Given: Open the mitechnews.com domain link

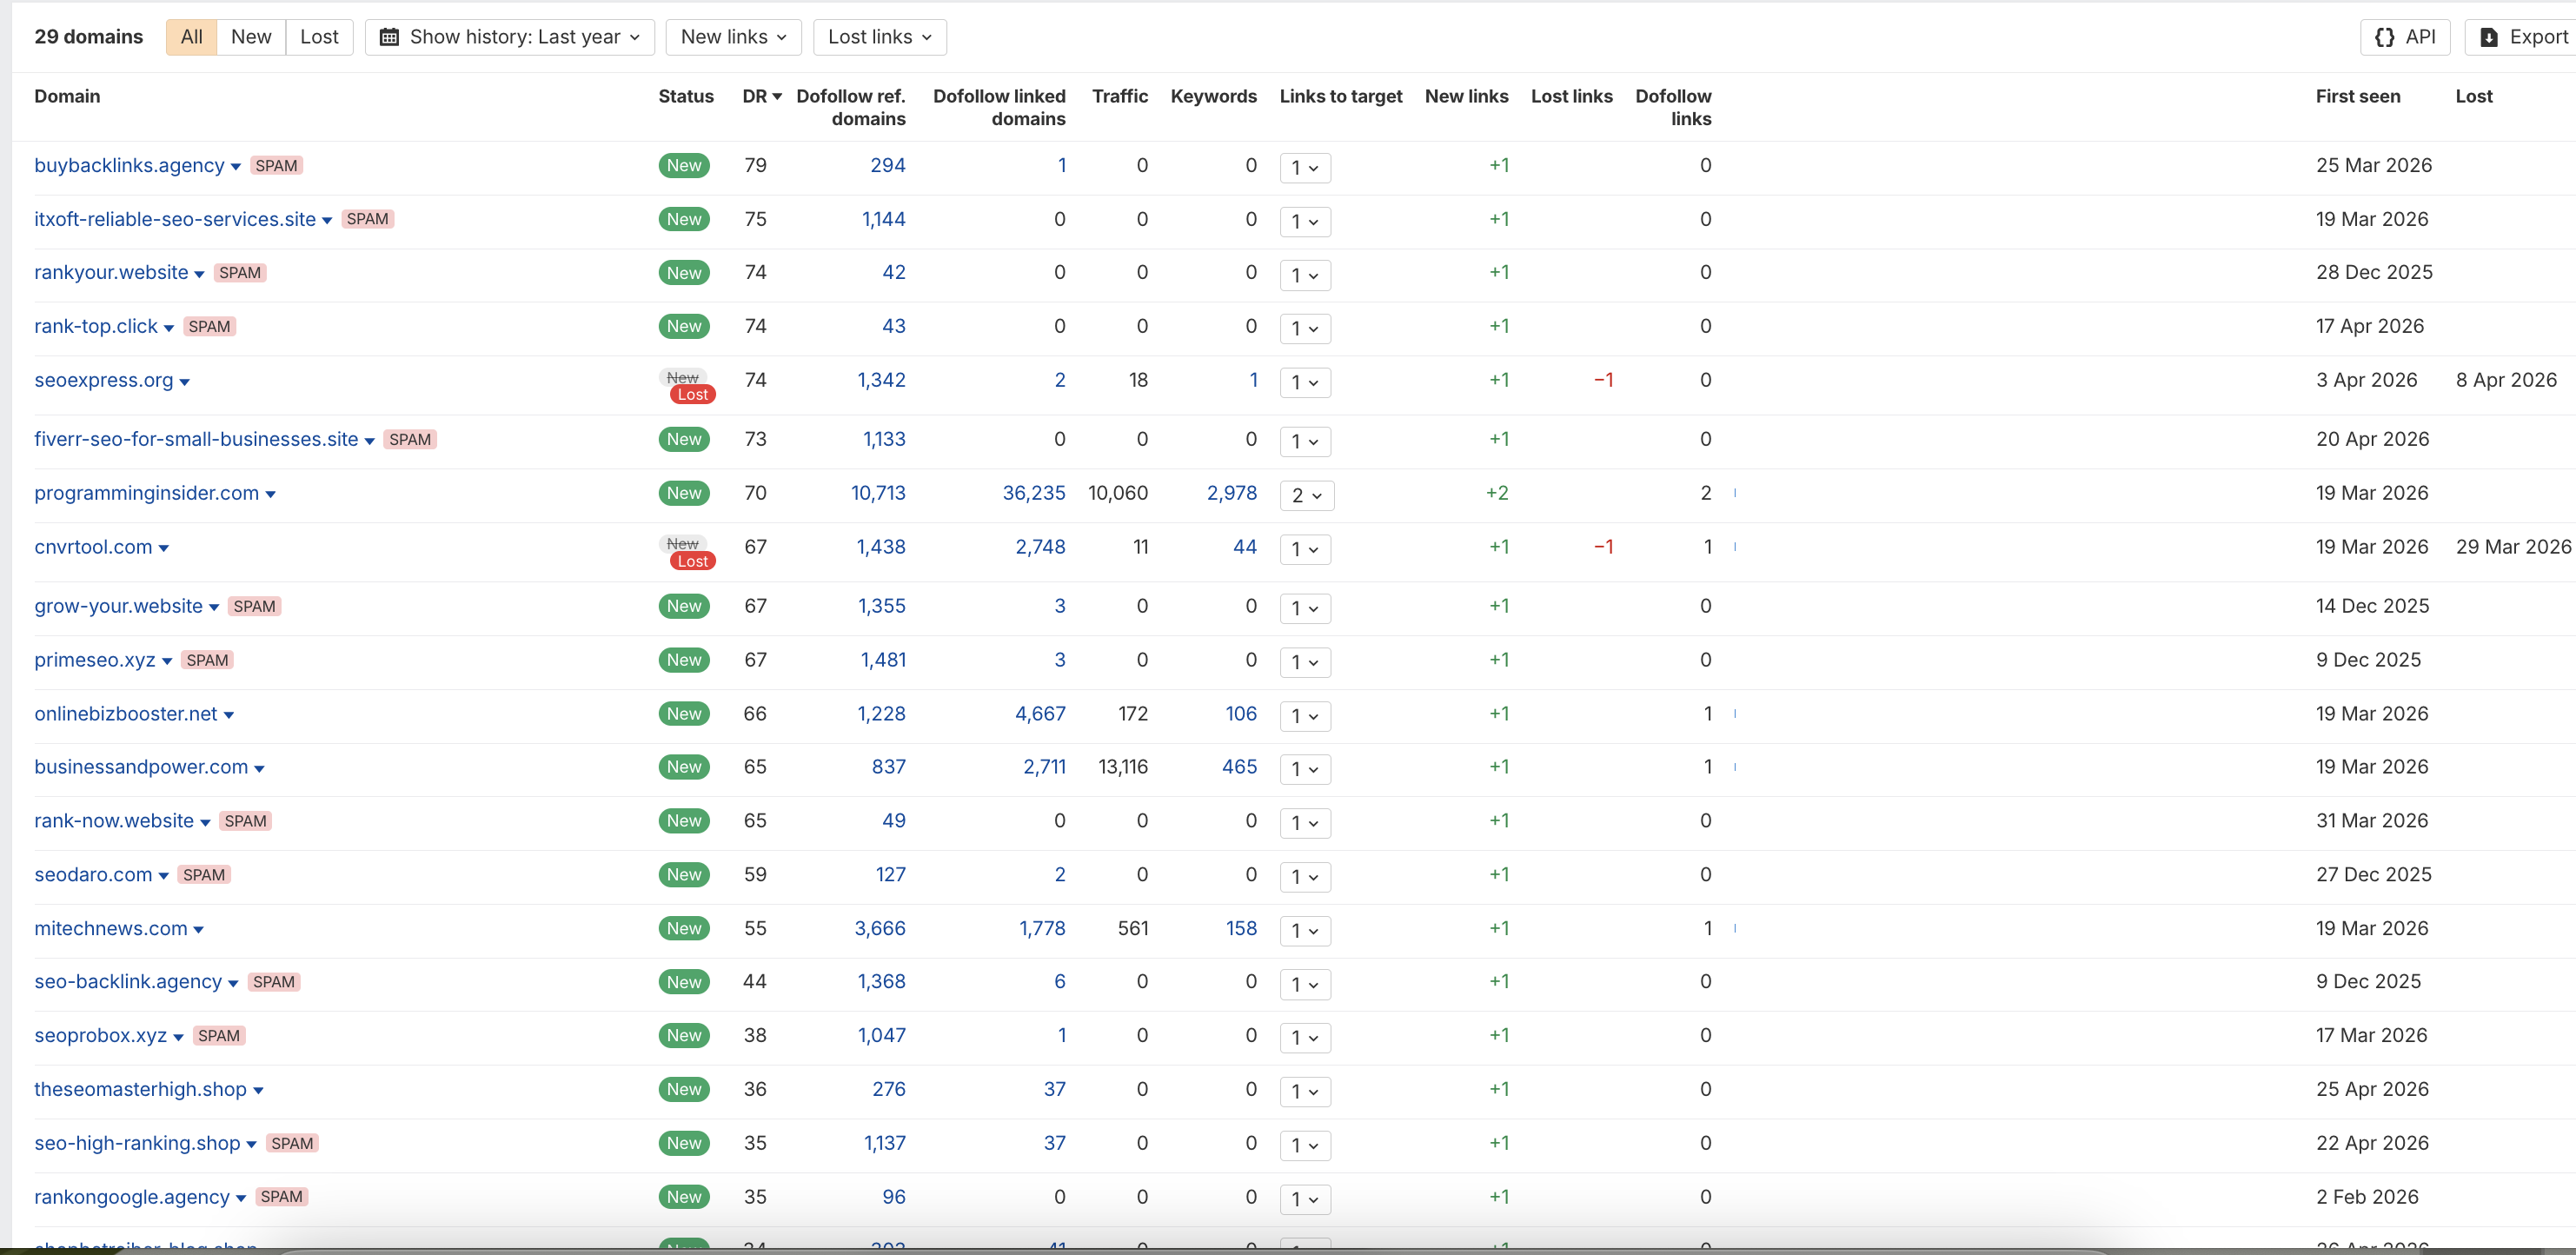Looking at the screenshot, I should click(x=111, y=928).
